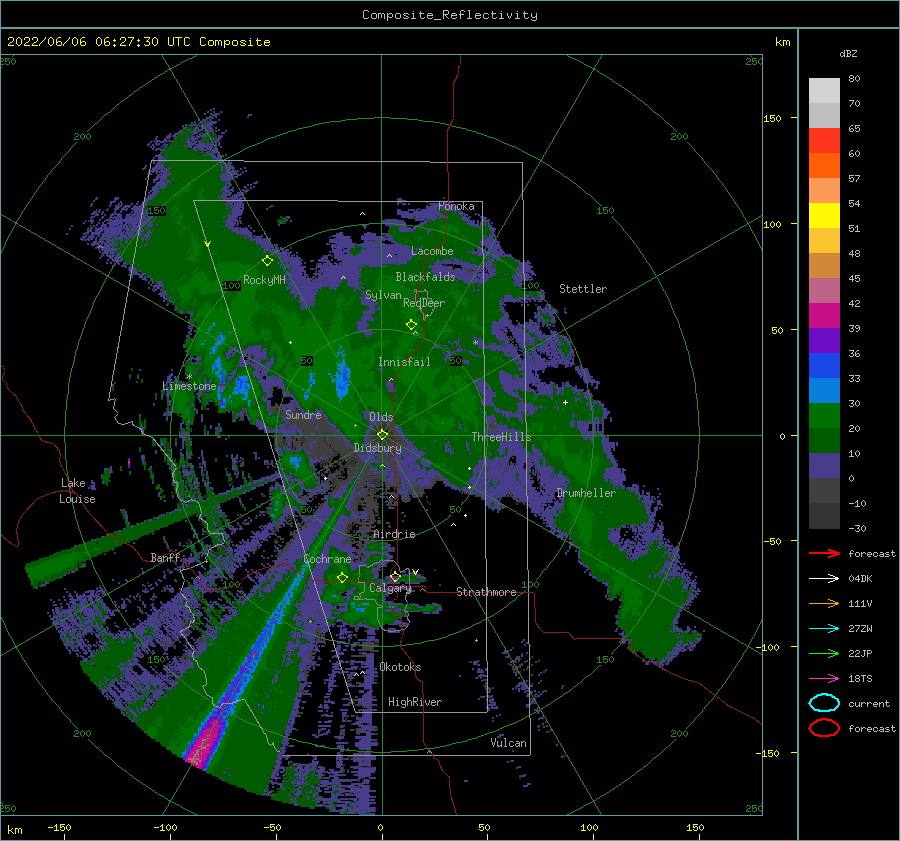Click the ThreeHills city label
This screenshot has width=900, height=841.
click(x=501, y=437)
